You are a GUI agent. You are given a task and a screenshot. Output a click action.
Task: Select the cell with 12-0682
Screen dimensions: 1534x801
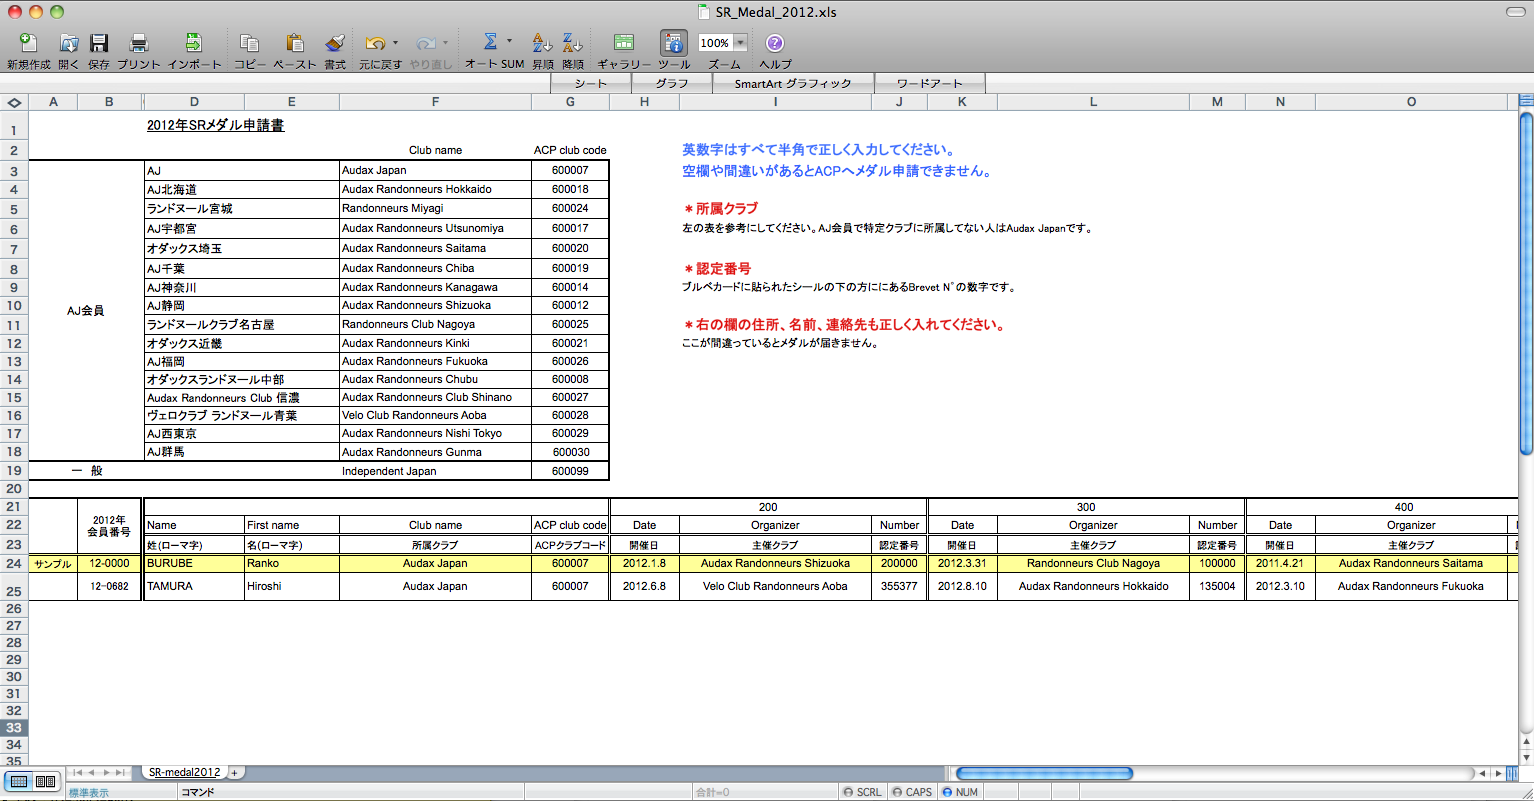pyautogui.click(x=109, y=587)
